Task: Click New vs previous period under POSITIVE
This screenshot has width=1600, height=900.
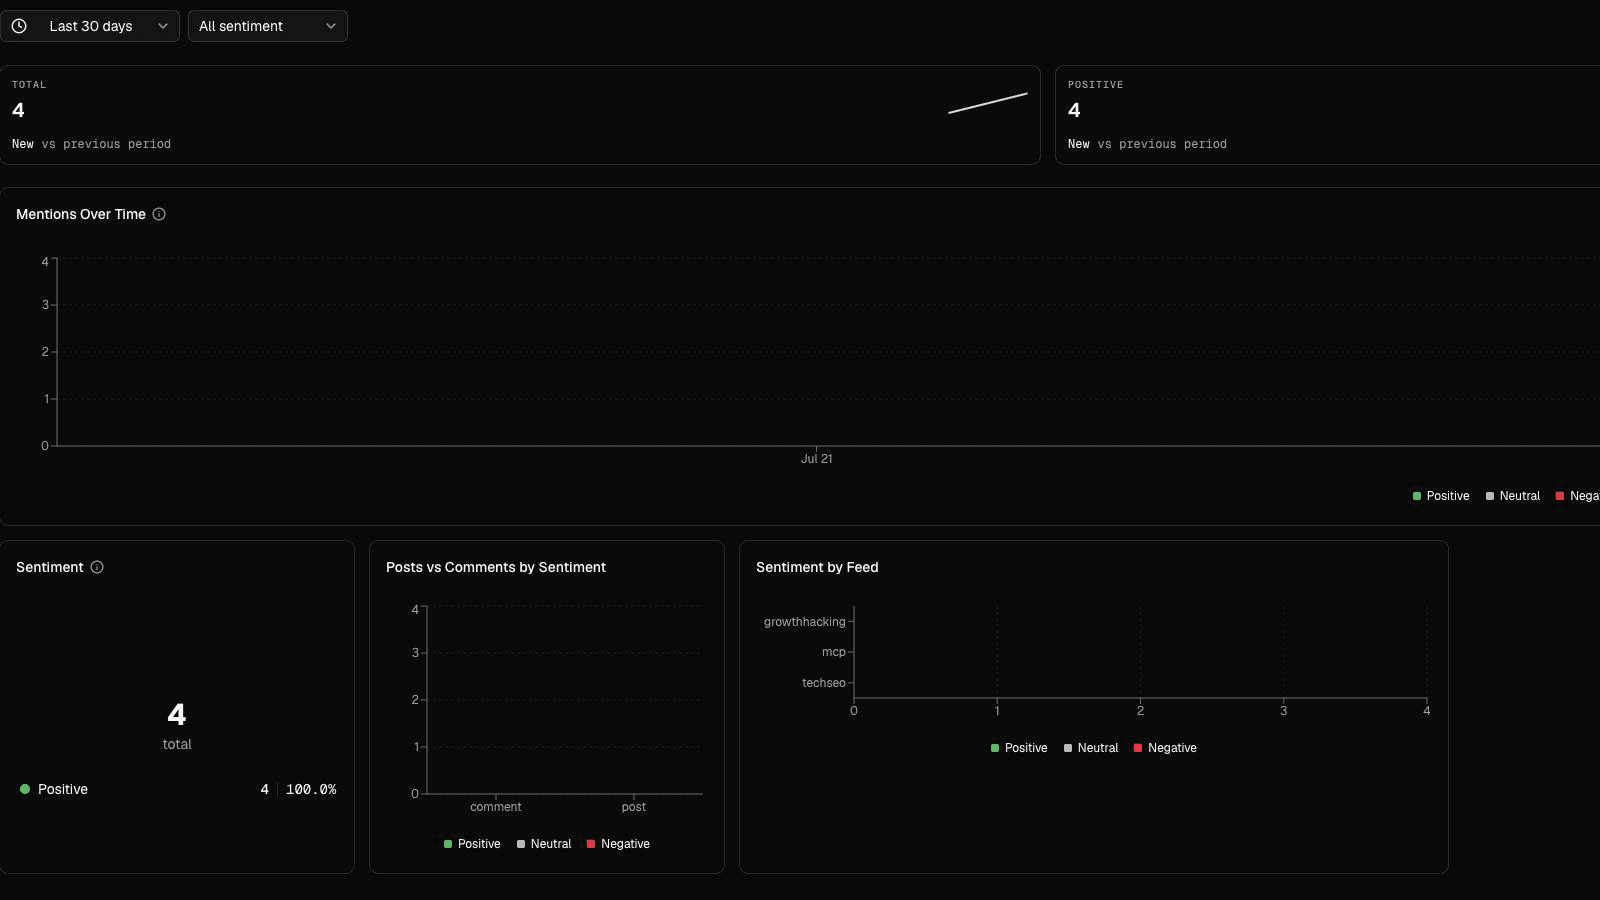Action: [x=1147, y=144]
